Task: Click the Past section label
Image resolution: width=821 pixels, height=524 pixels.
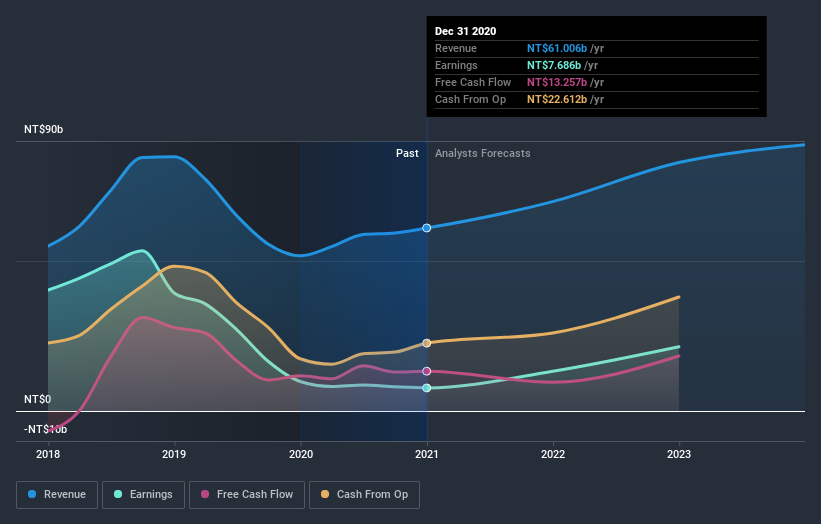Action: pos(407,153)
